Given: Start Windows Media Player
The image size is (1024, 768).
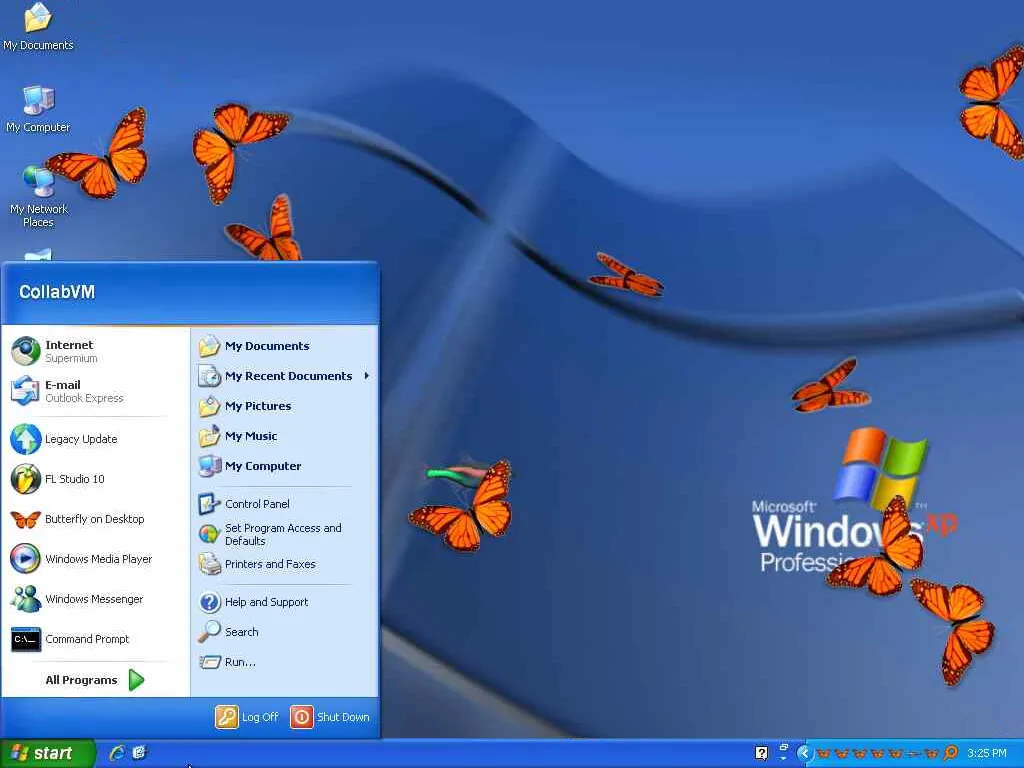Looking at the screenshot, I should click(96, 559).
